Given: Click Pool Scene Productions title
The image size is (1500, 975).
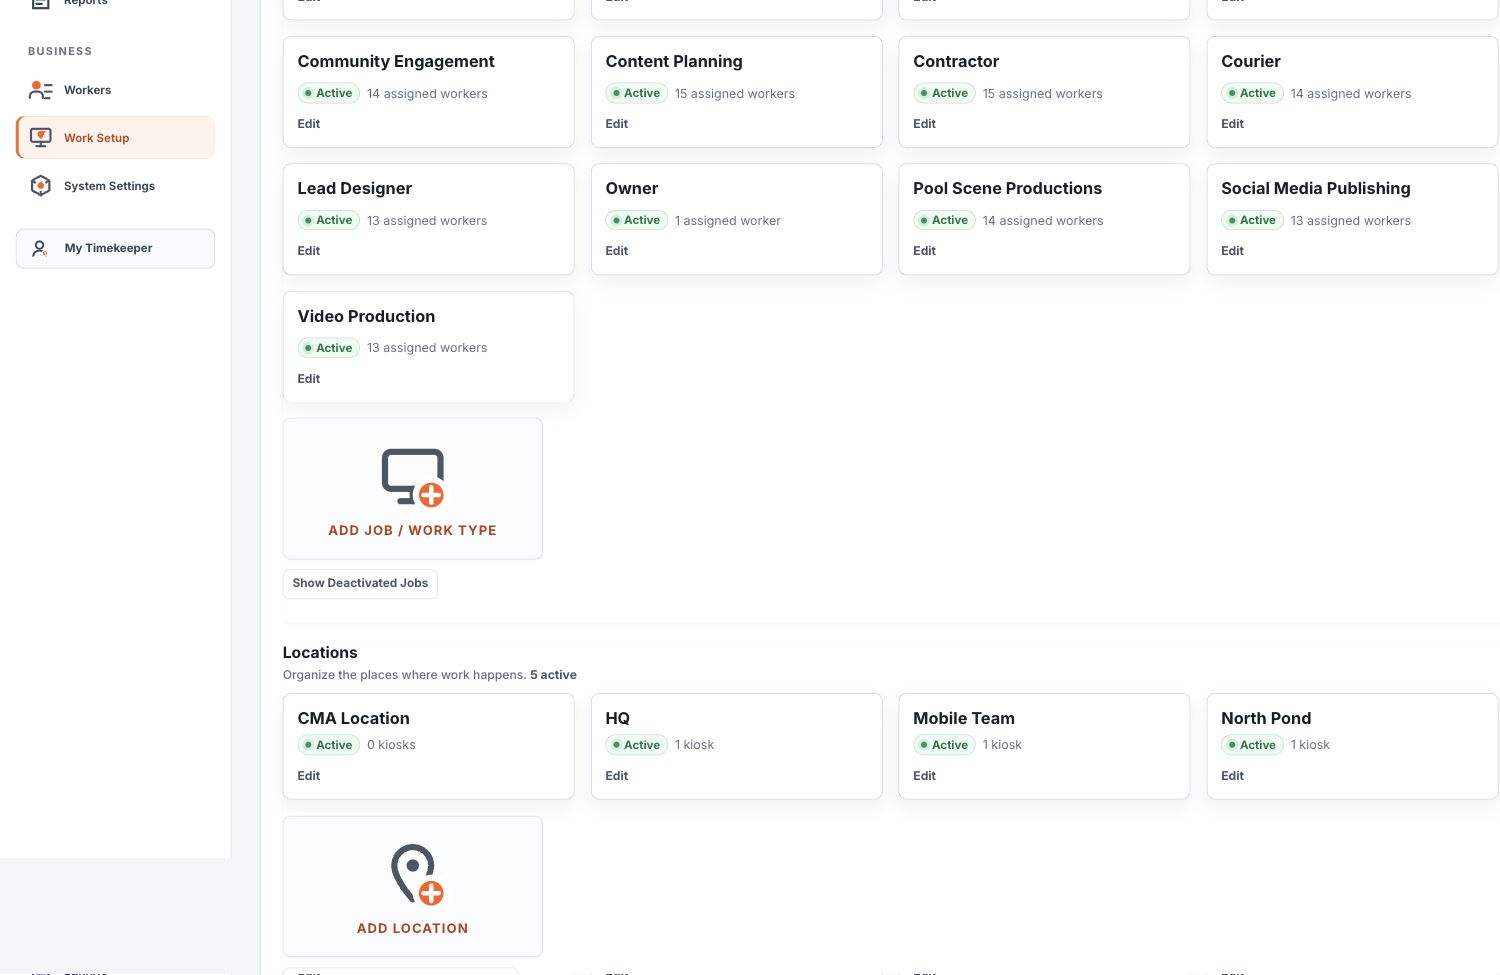Looking at the screenshot, I should (1008, 189).
